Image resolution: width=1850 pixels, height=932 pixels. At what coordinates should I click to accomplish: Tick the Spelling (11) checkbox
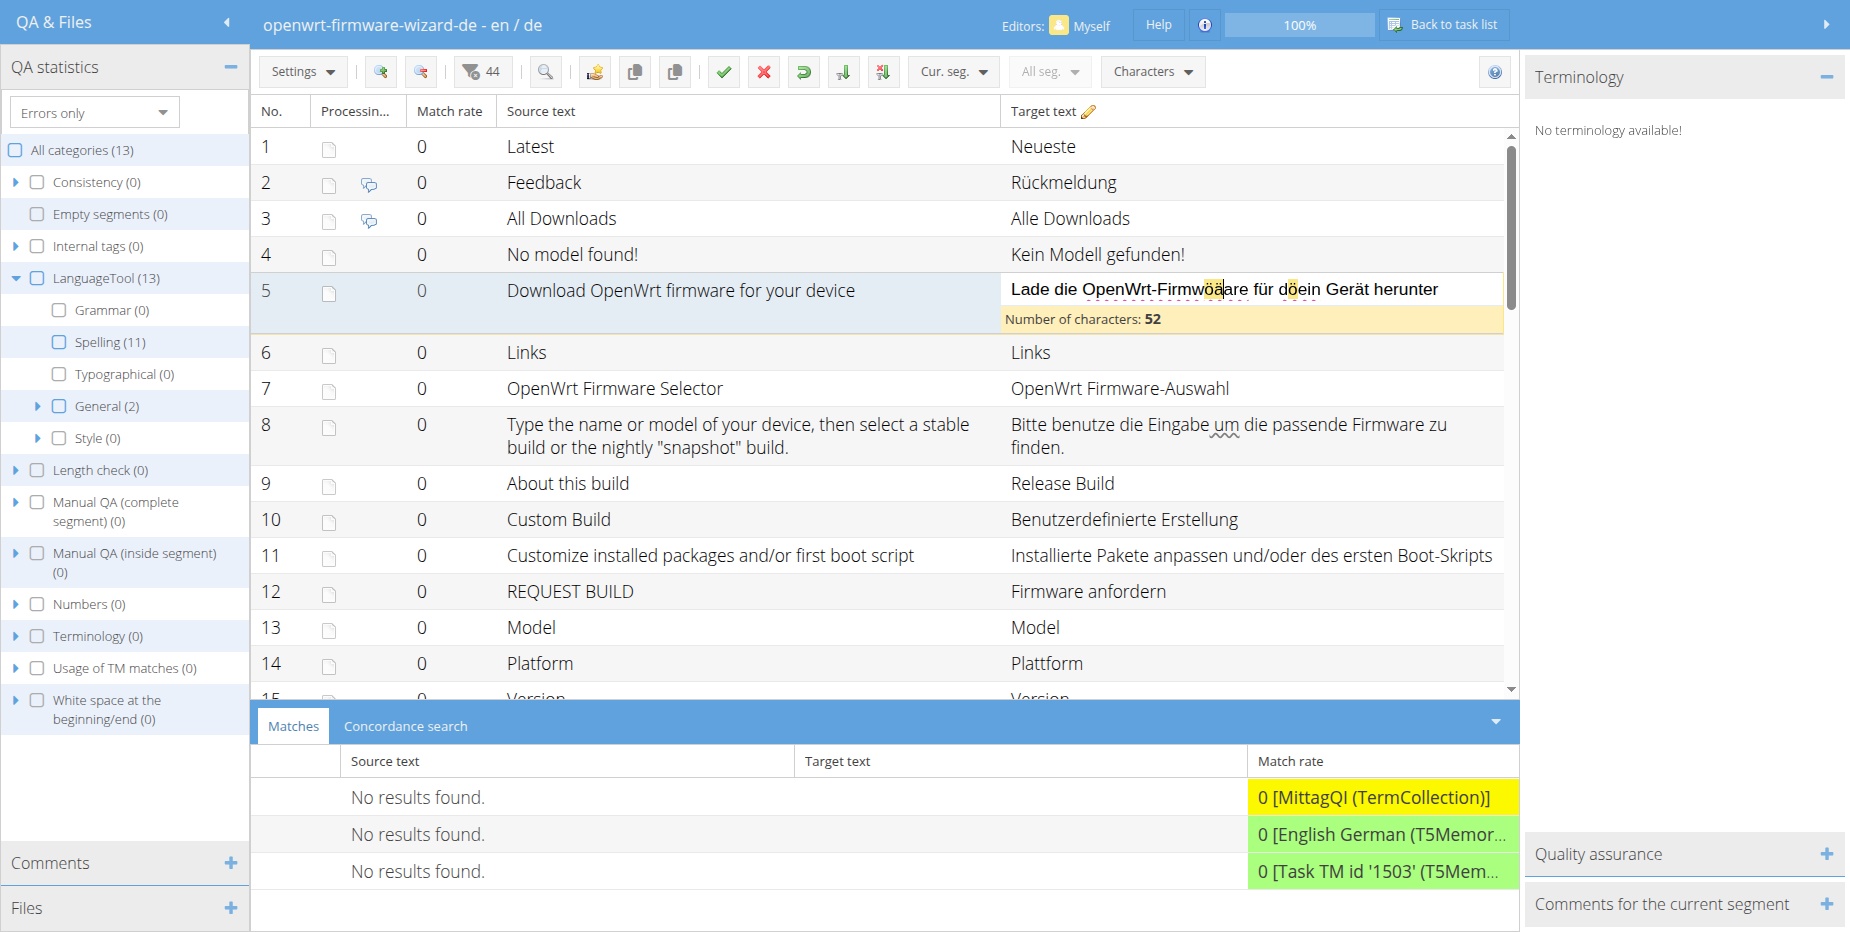tap(59, 342)
